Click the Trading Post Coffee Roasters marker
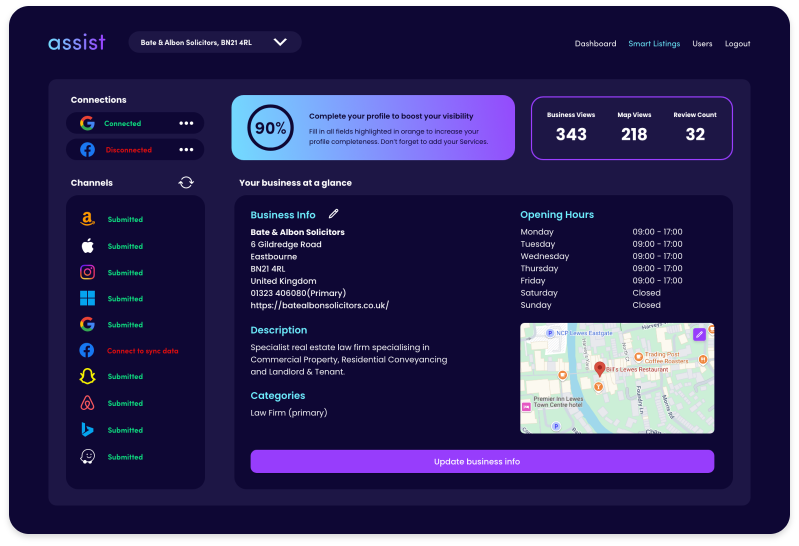The width and height of the screenshot is (799, 546). click(x=638, y=357)
